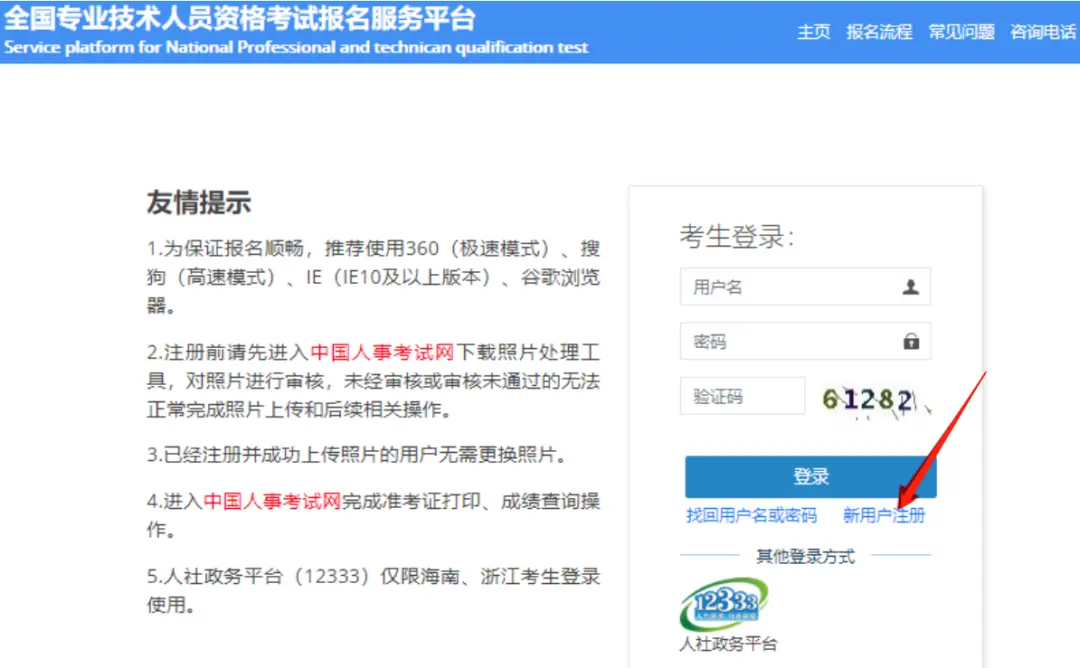The height and width of the screenshot is (668, 1080).
Task: Click the 其他登录方式 section label
Action: point(808,556)
